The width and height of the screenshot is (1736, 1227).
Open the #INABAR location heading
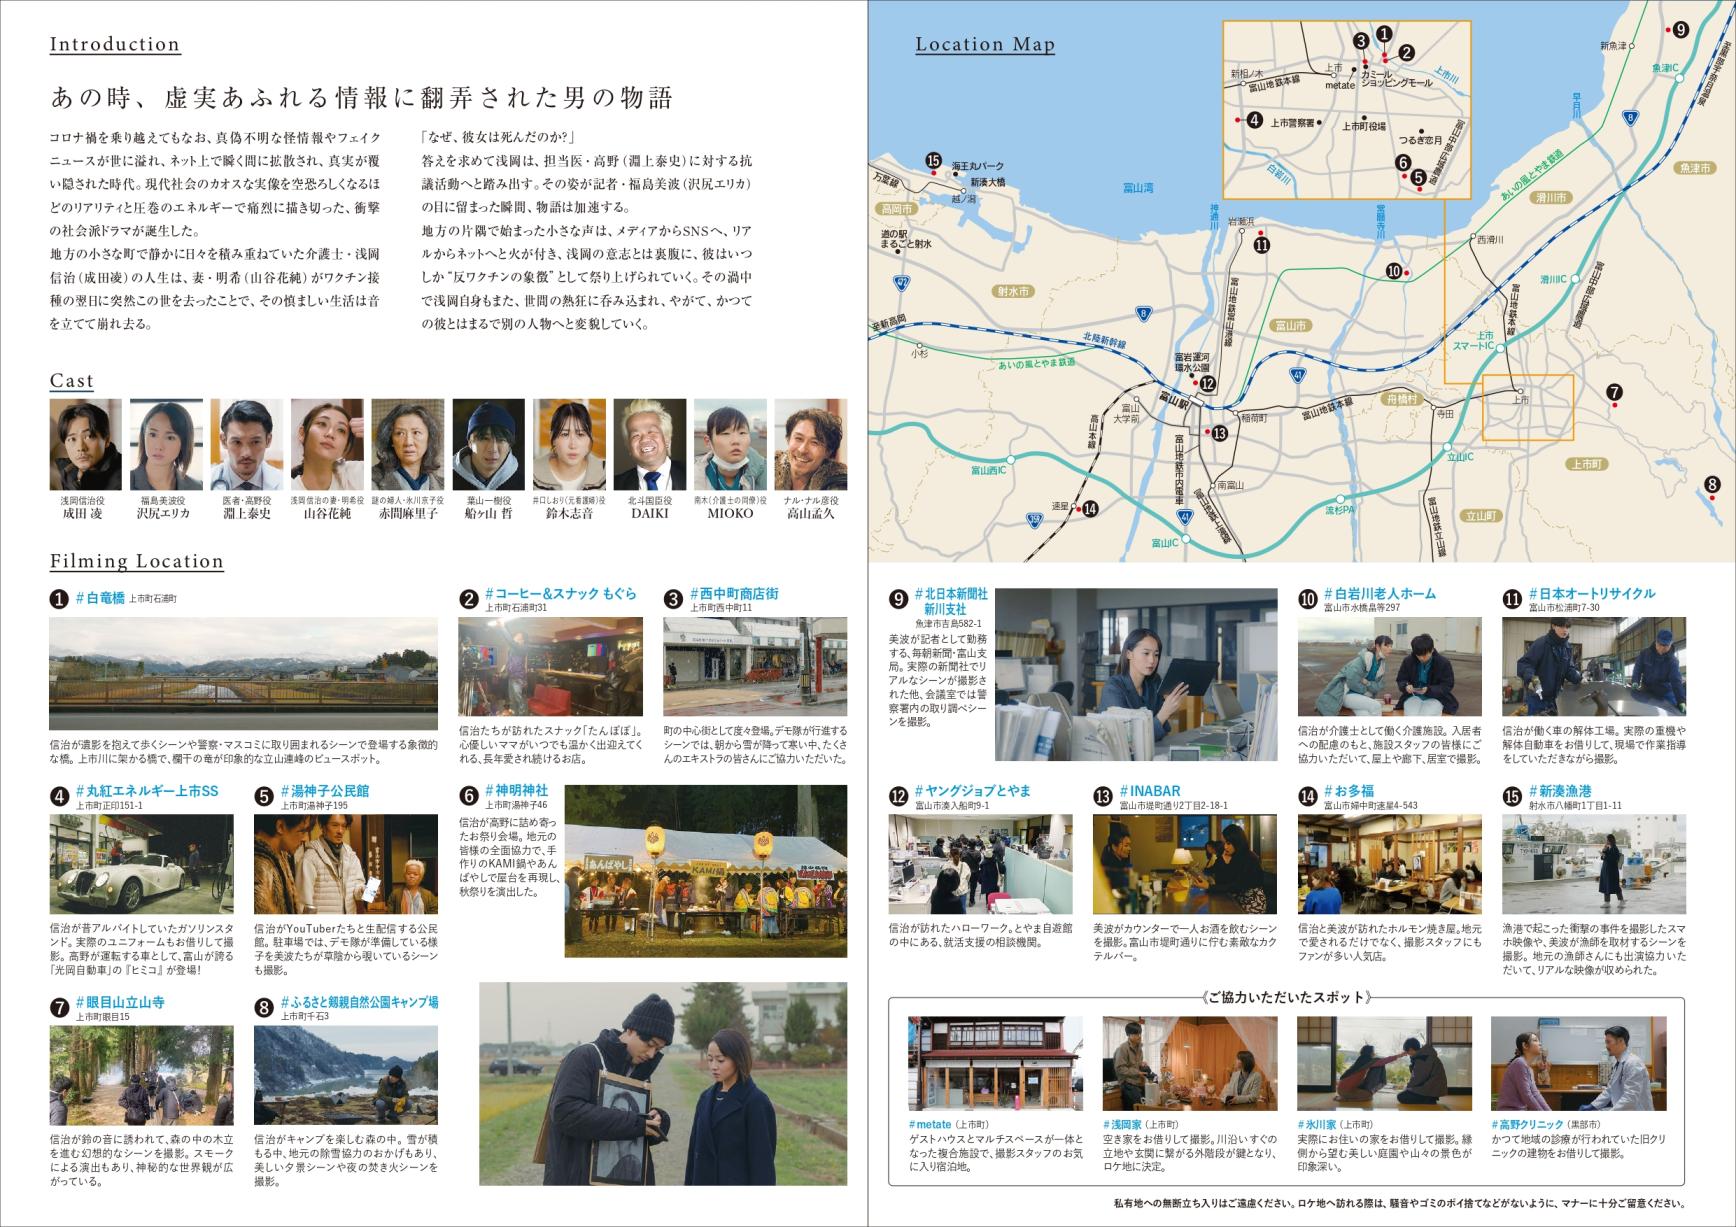point(1150,791)
